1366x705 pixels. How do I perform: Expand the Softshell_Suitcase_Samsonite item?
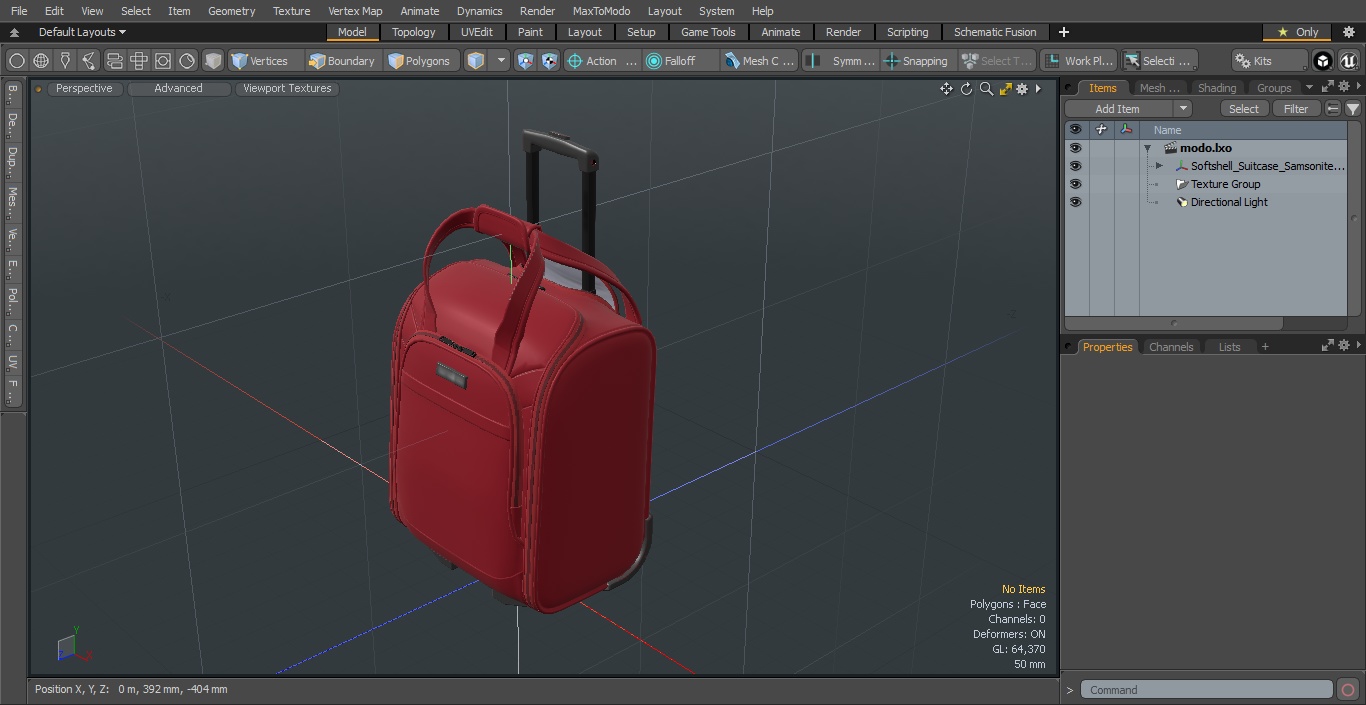pos(1159,166)
